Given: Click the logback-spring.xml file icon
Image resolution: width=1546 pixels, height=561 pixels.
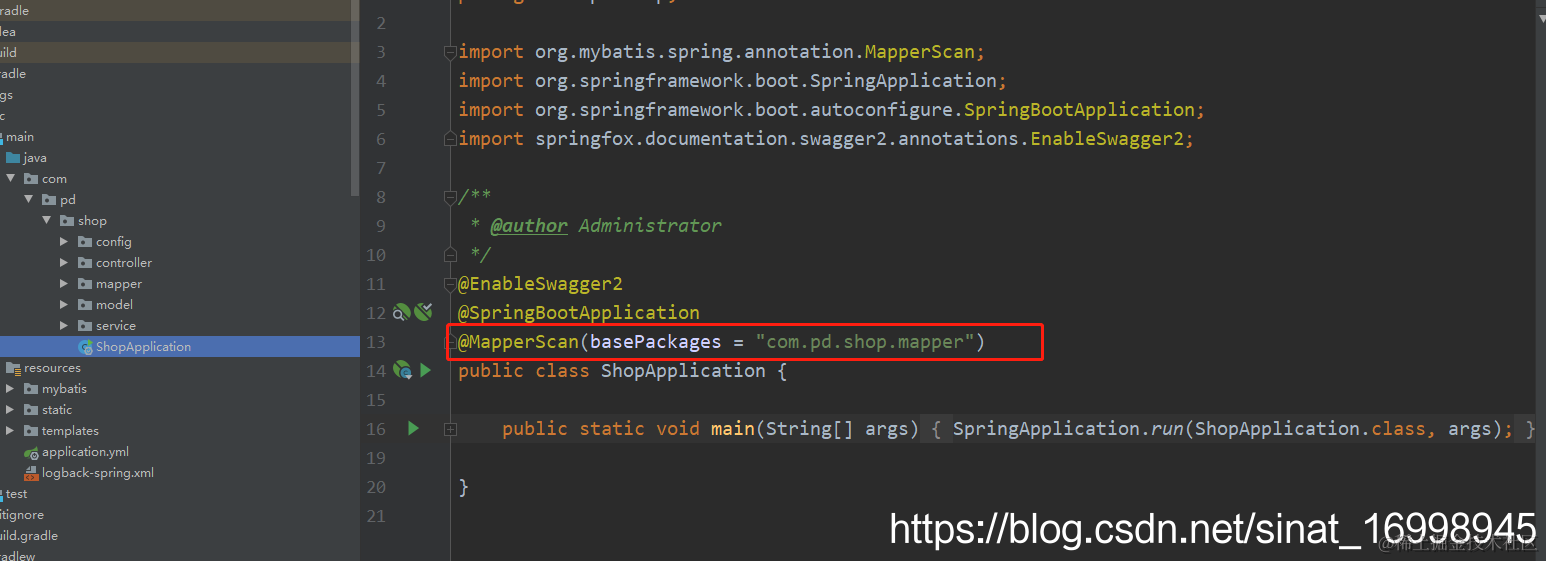Looking at the screenshot, I should click(x=31, y=473).
